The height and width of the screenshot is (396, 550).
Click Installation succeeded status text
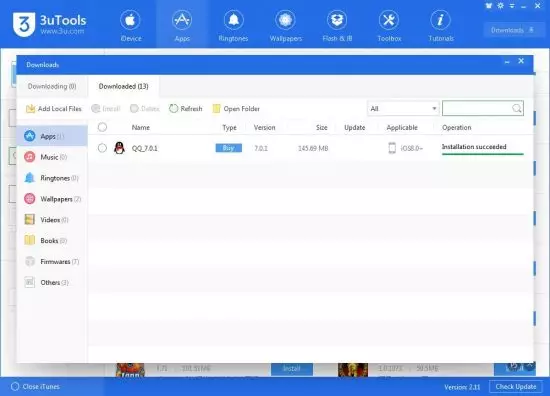point(474,147)
